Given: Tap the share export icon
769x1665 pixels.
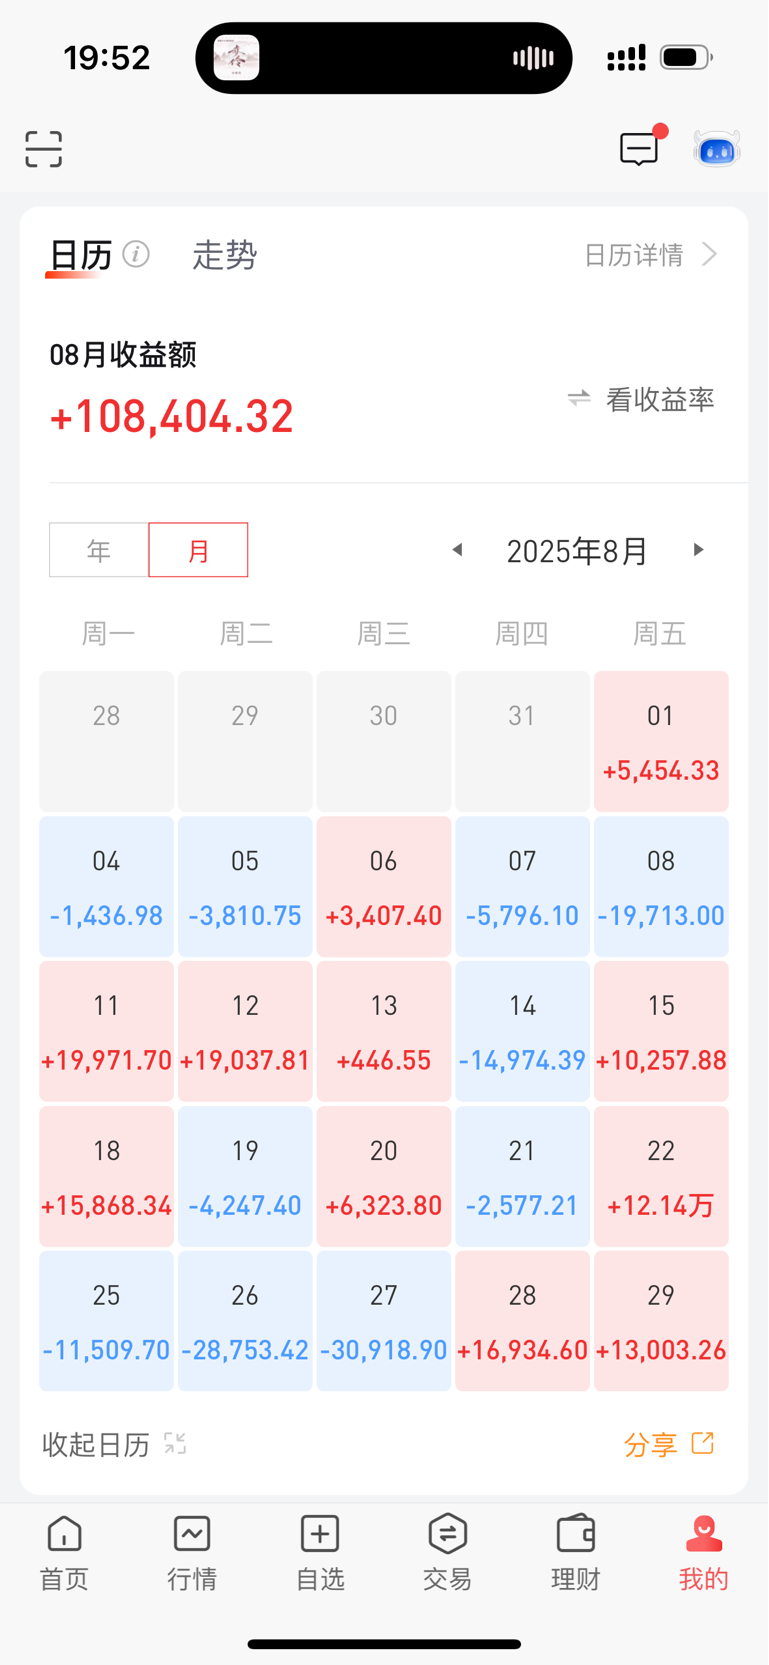Looking at the screenshot, I should tap(703, 1443).
